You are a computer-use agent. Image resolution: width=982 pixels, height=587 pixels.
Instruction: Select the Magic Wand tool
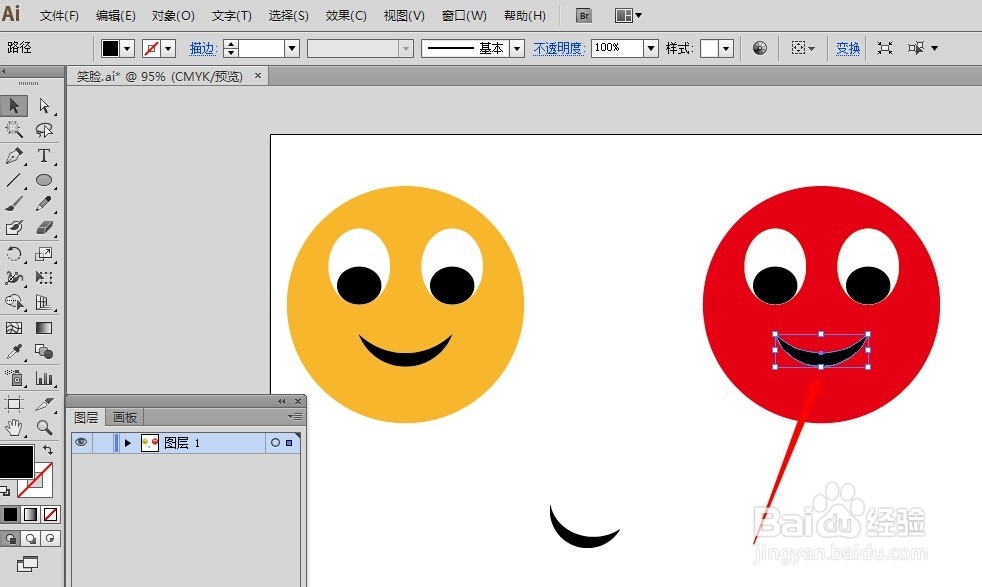tap(14, 130)
